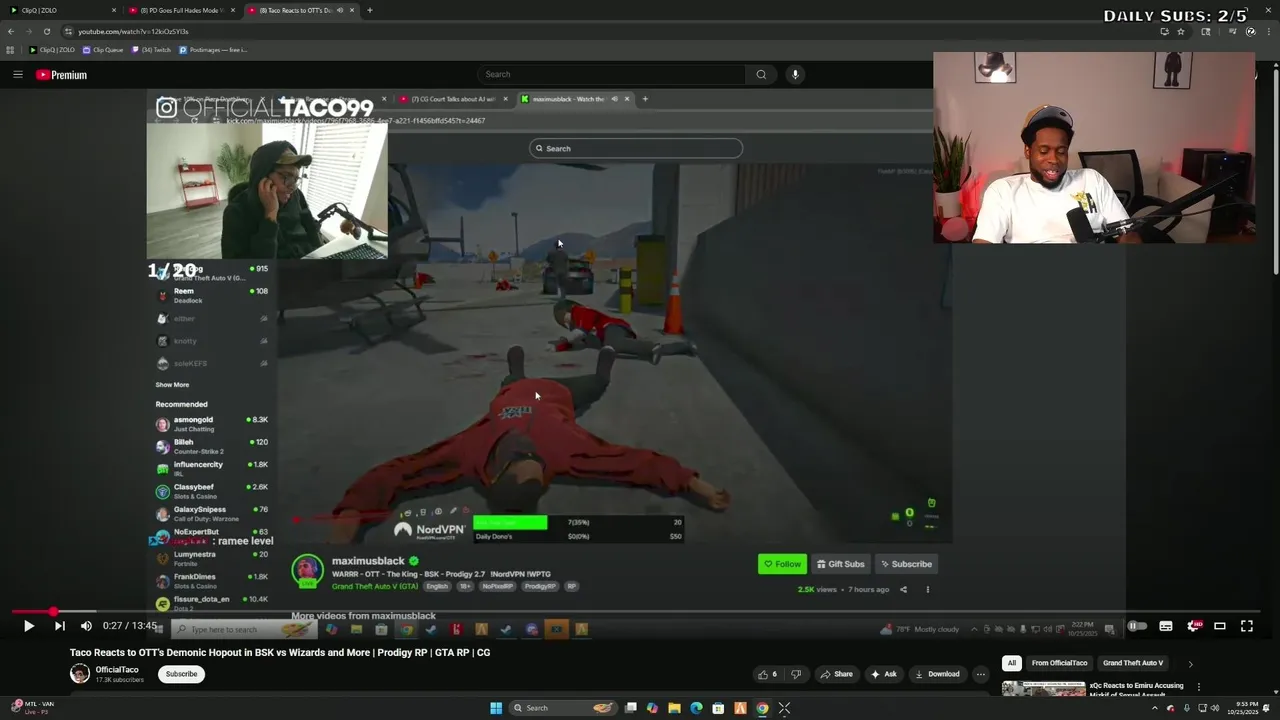Open the Windows Start menu
The image size is (1280, 720).
tap(496, 708)
